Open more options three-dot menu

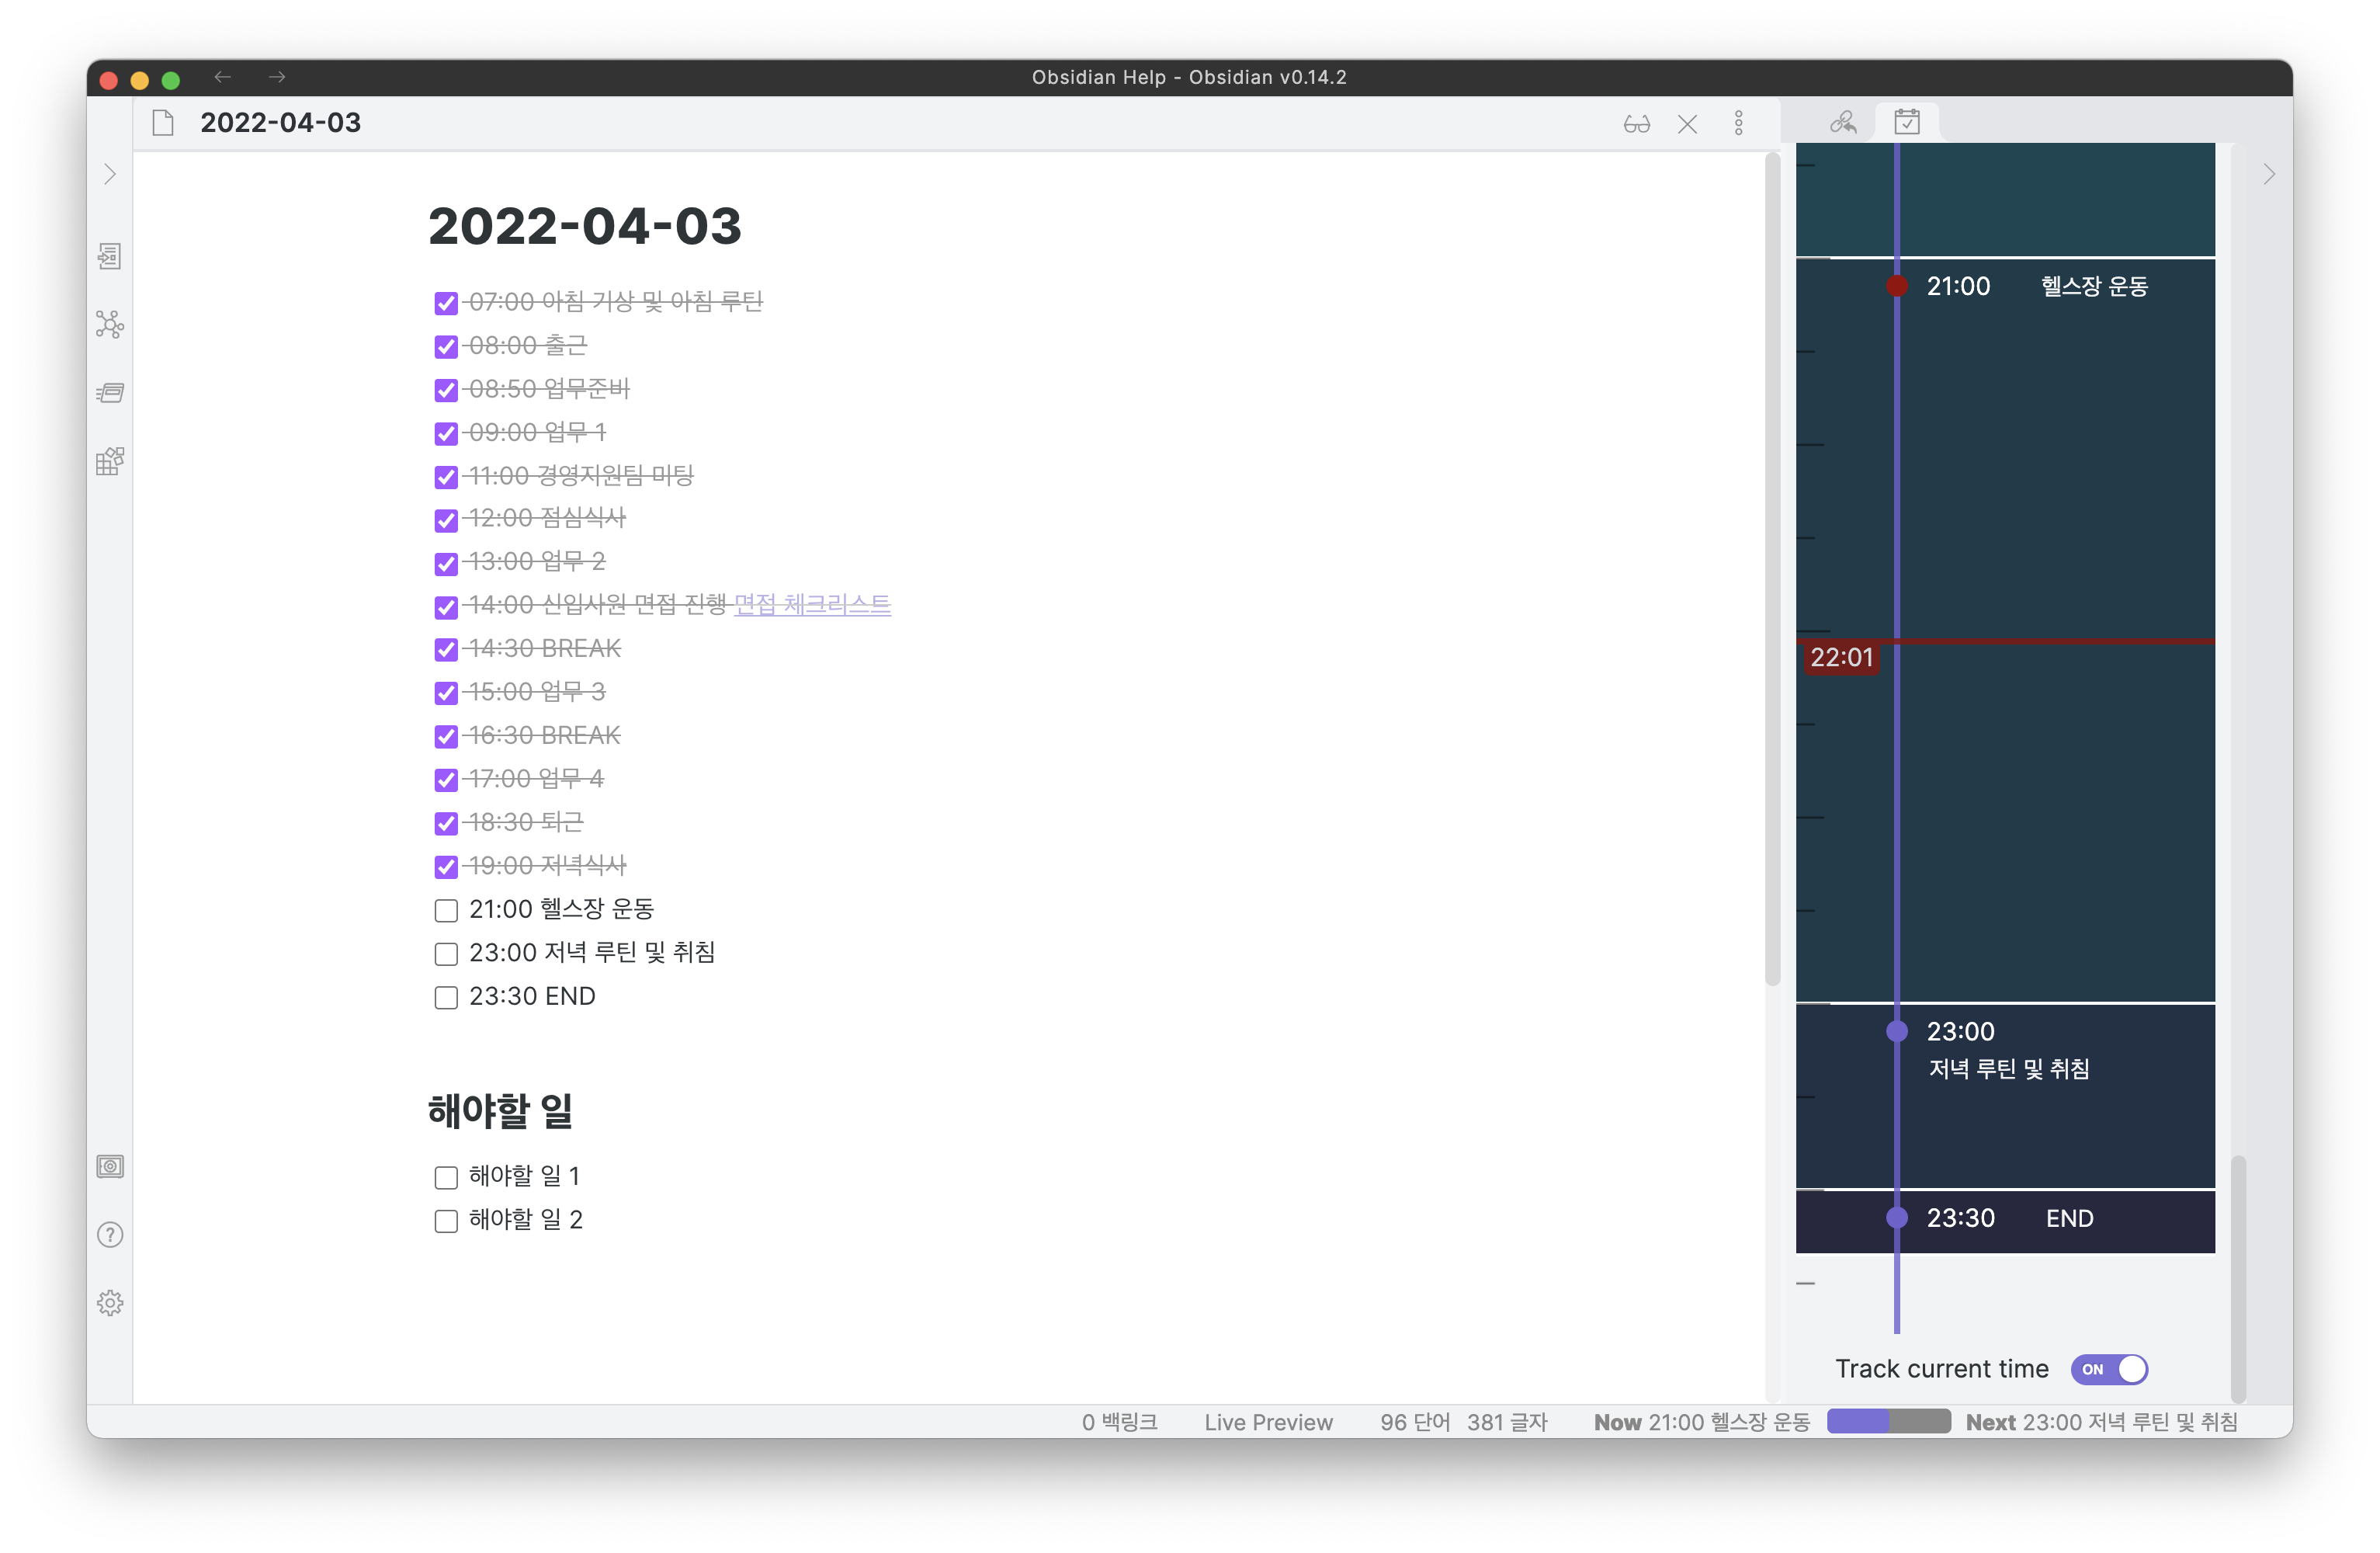tap(1739, 123)
